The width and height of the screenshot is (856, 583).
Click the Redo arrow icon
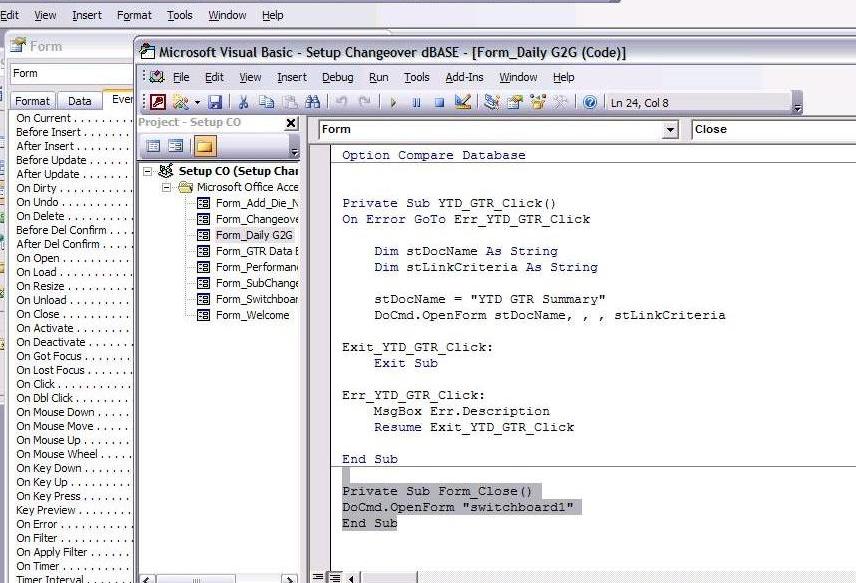pyautogui.click(x=364, y=102)
